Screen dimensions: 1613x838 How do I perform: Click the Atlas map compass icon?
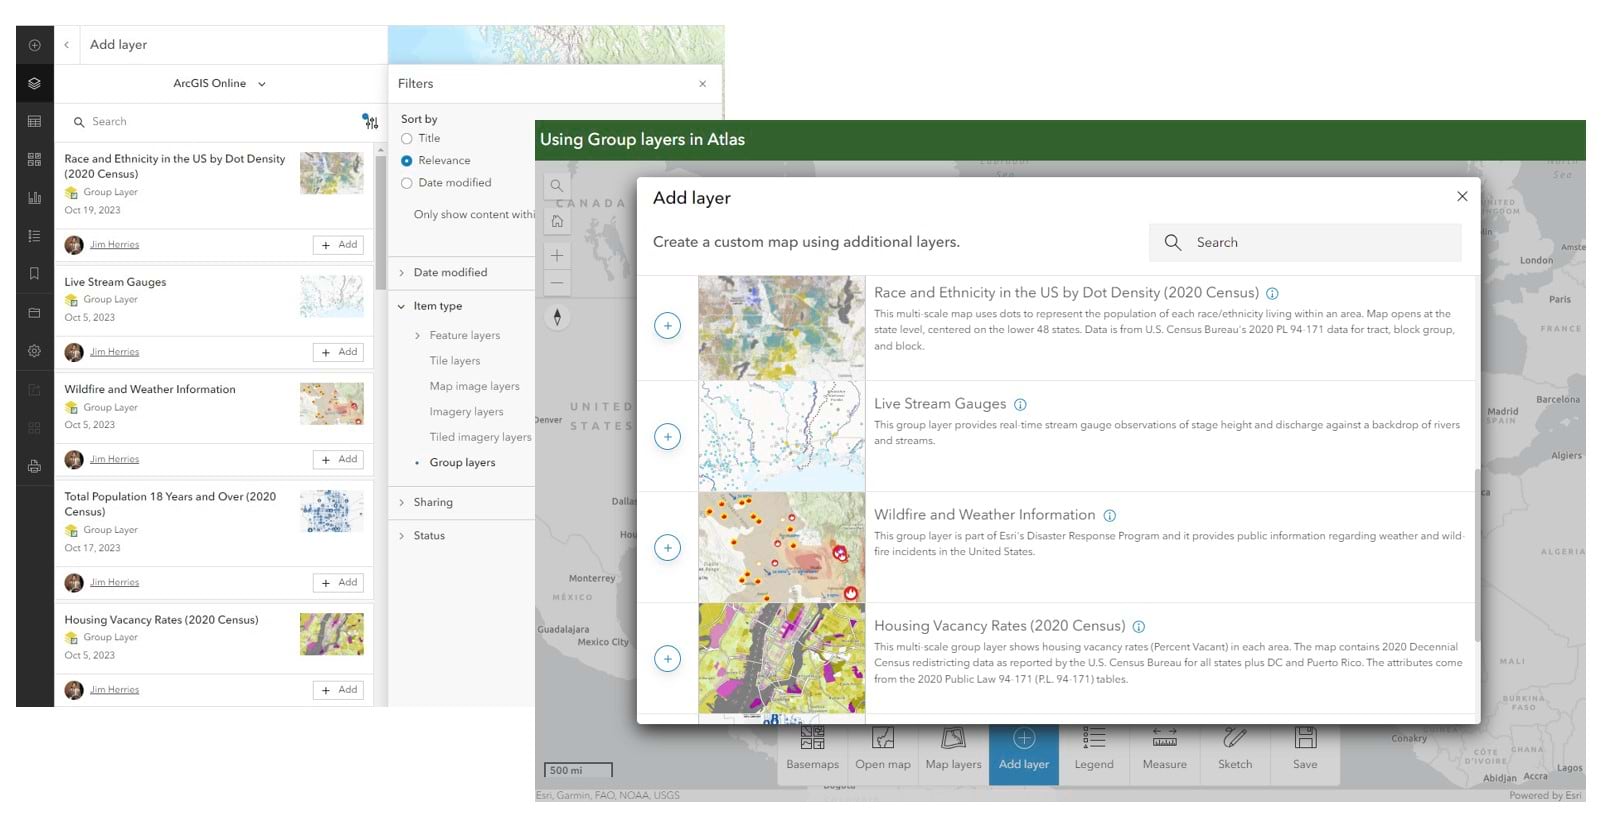tap(557, 317)
